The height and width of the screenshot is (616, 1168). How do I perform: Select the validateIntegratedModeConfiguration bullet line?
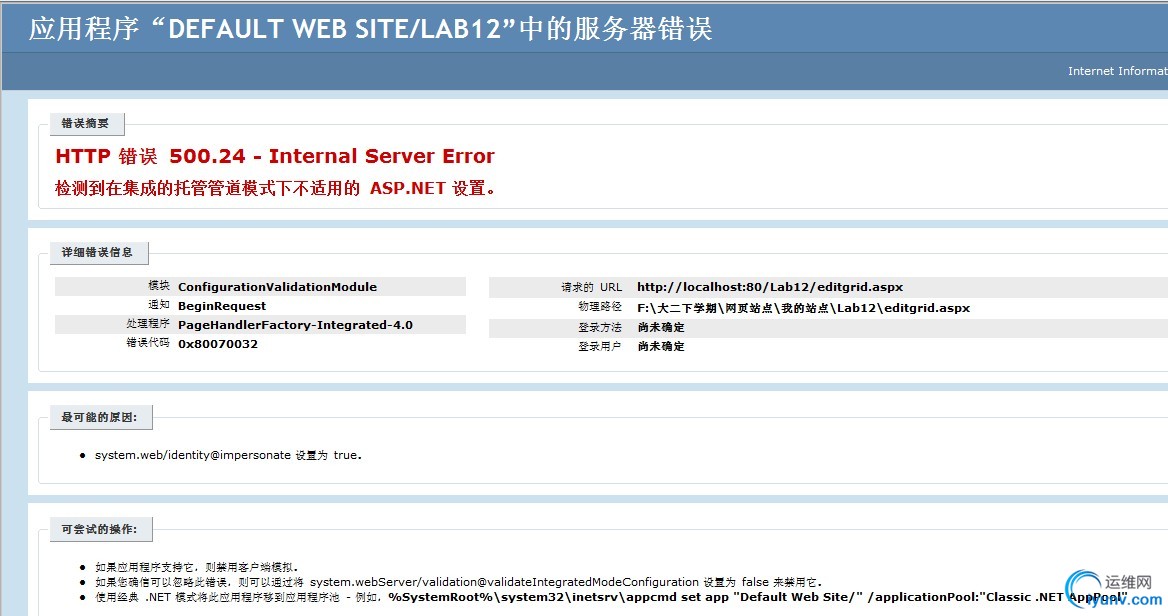(458, 582)
